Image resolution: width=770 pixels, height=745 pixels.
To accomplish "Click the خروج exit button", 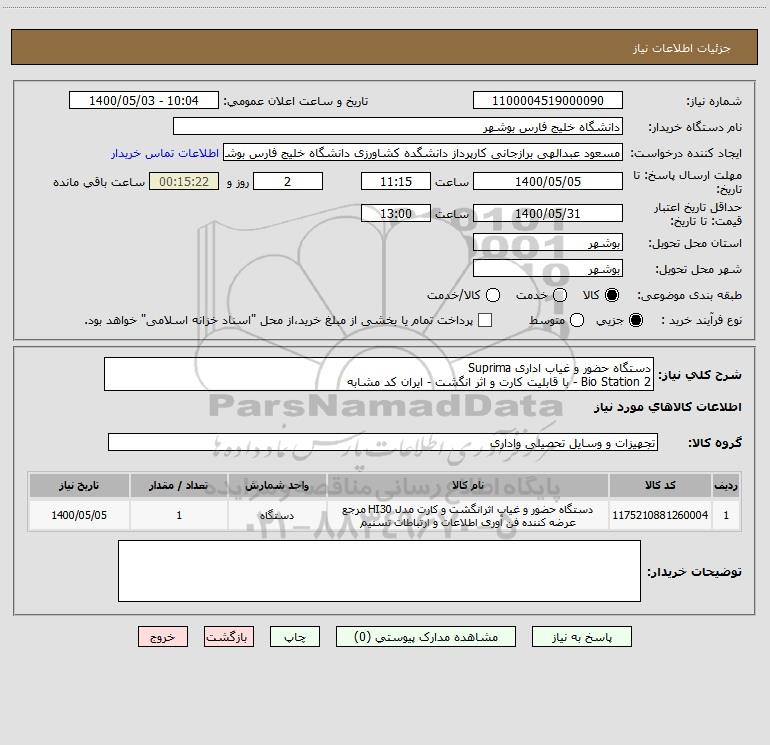I will coord(163,637).
